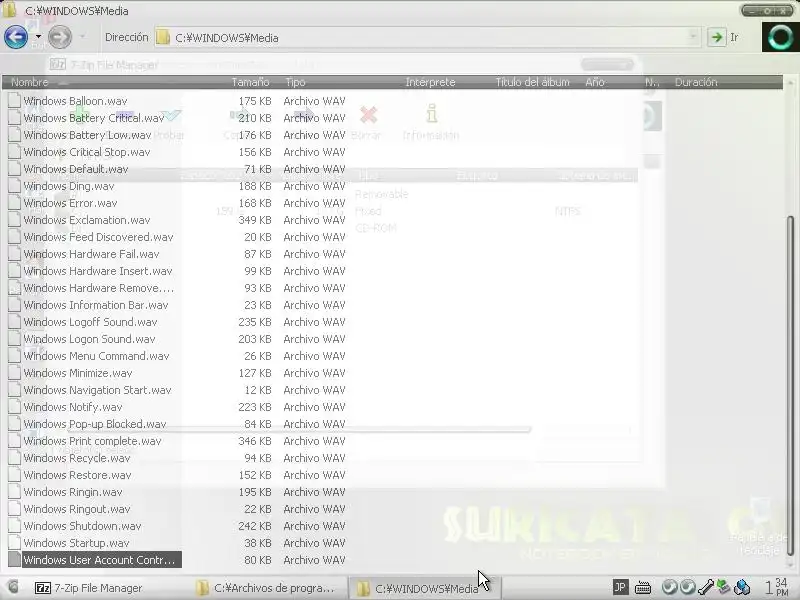Screen dimensions: 800x600
Task: Select the Windows Feed Discovered.wav file icon
Action: 14,237
